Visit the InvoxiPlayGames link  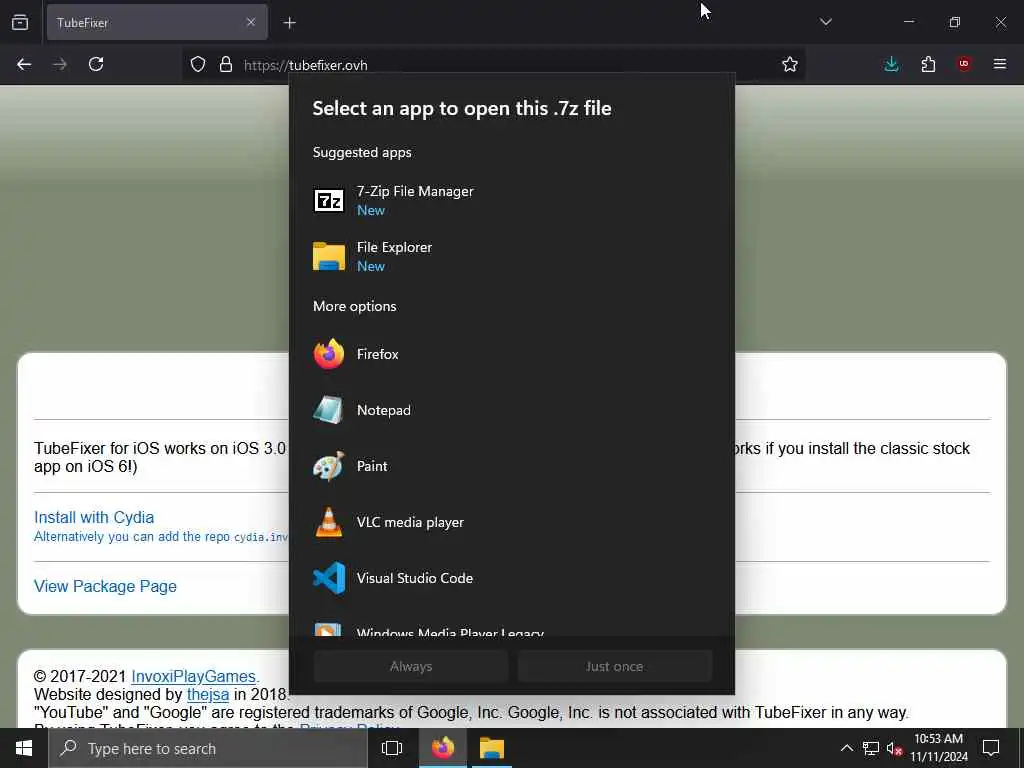(x=193, y=677)
